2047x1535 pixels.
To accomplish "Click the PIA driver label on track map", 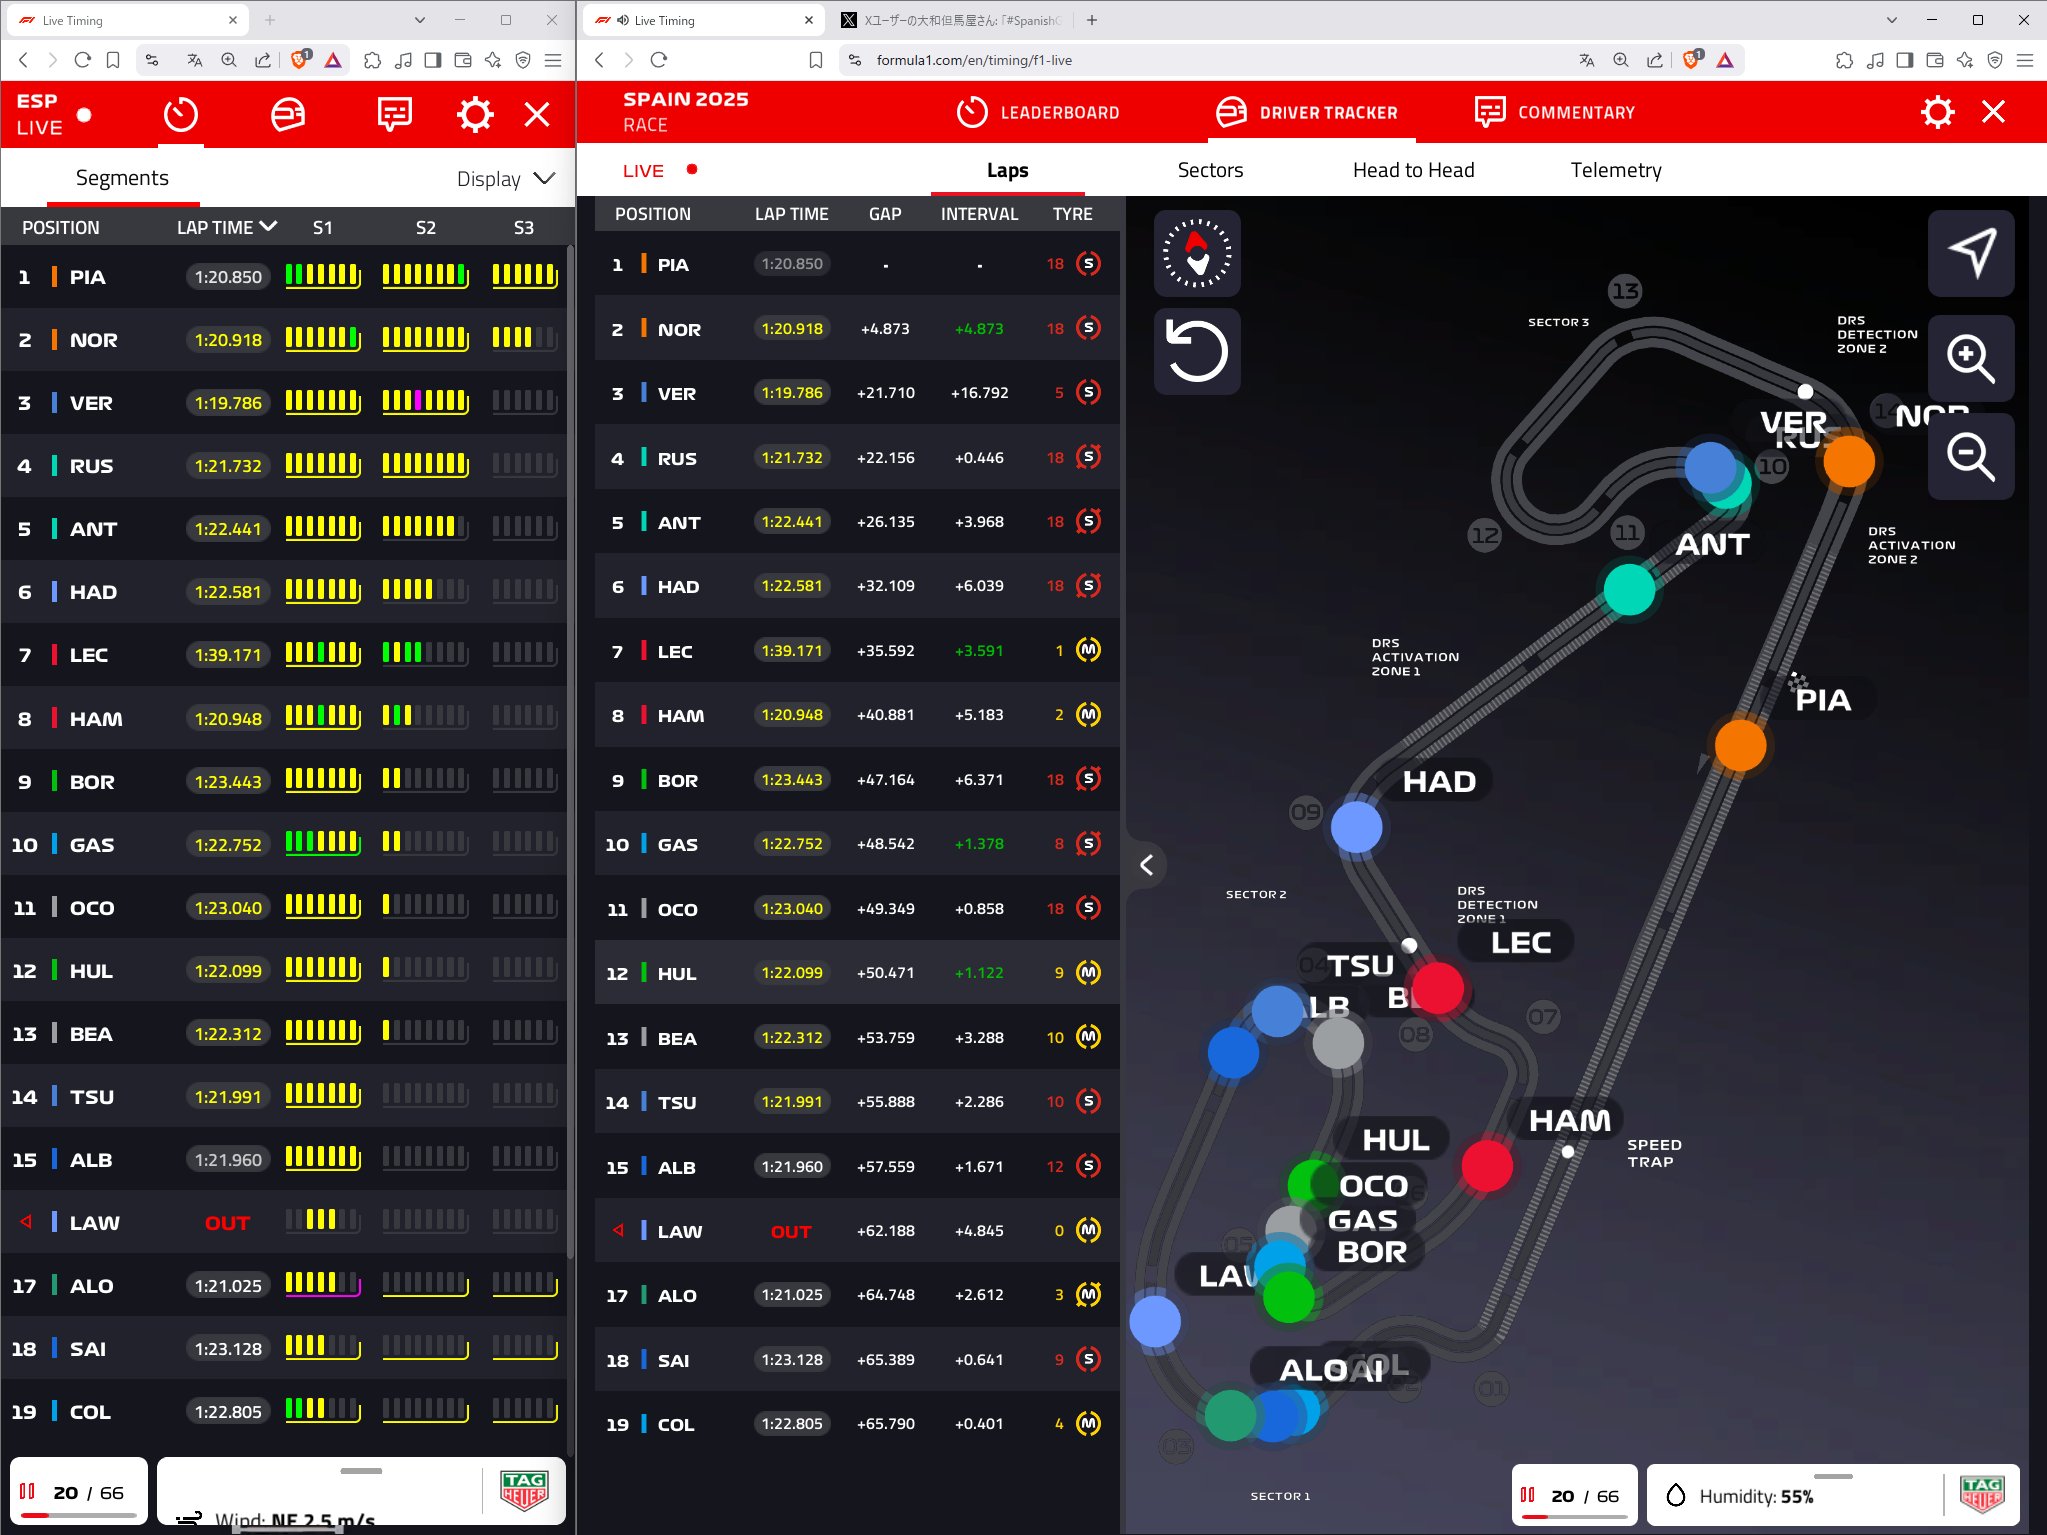I will point(1822,700).
